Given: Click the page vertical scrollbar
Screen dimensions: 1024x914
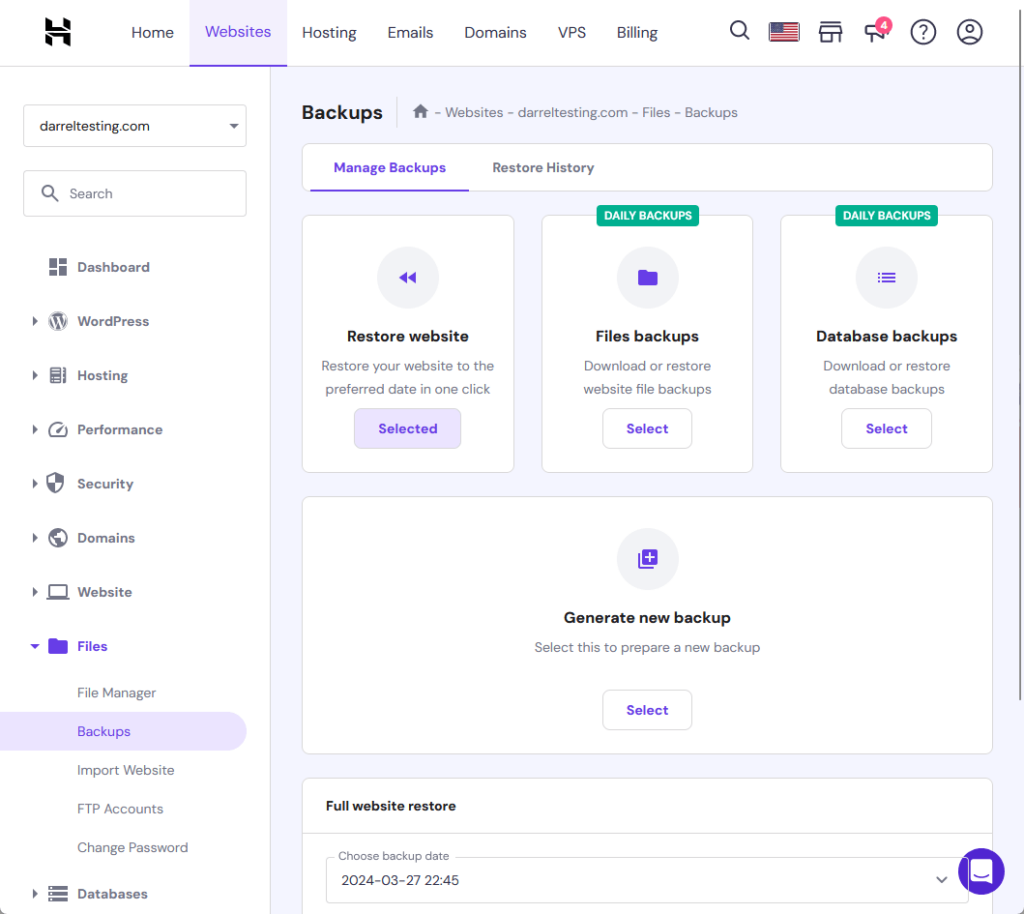Looking at the screenshot, I should pyautogui.click(x=1020, y=353).
